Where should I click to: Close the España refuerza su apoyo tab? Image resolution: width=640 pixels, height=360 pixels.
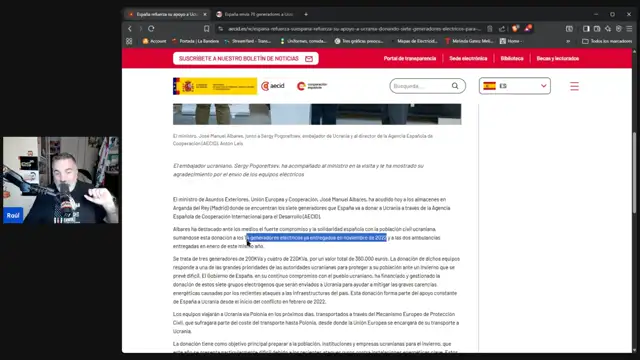[205, 14]
